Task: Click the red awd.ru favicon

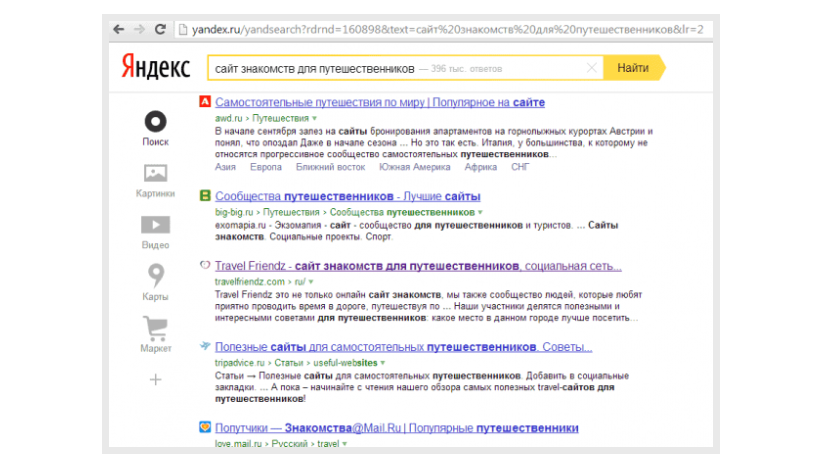Action: pyautogui.click(x=205, y=101)
